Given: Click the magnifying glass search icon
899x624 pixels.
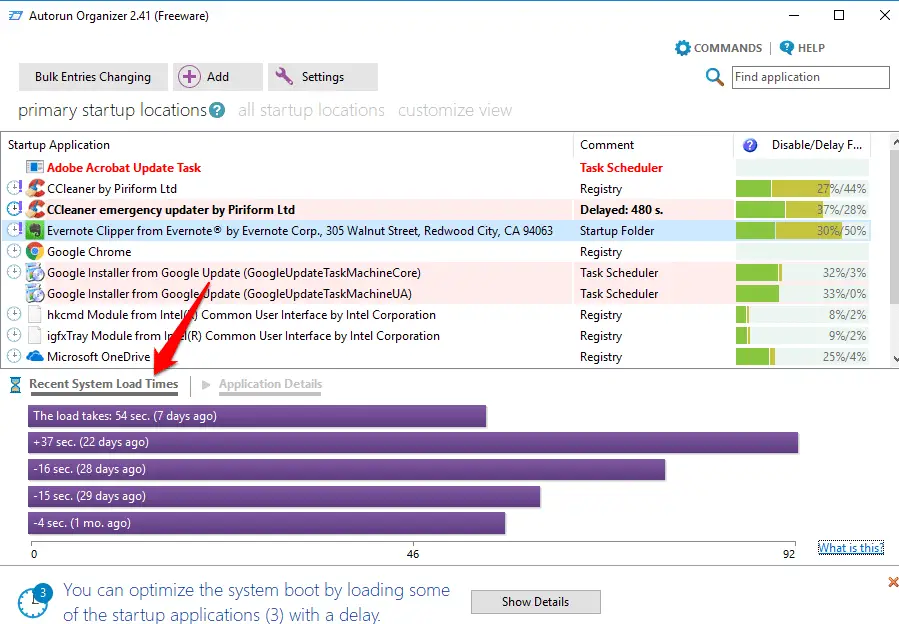Looking at the screenshot, I should (714, 77).
